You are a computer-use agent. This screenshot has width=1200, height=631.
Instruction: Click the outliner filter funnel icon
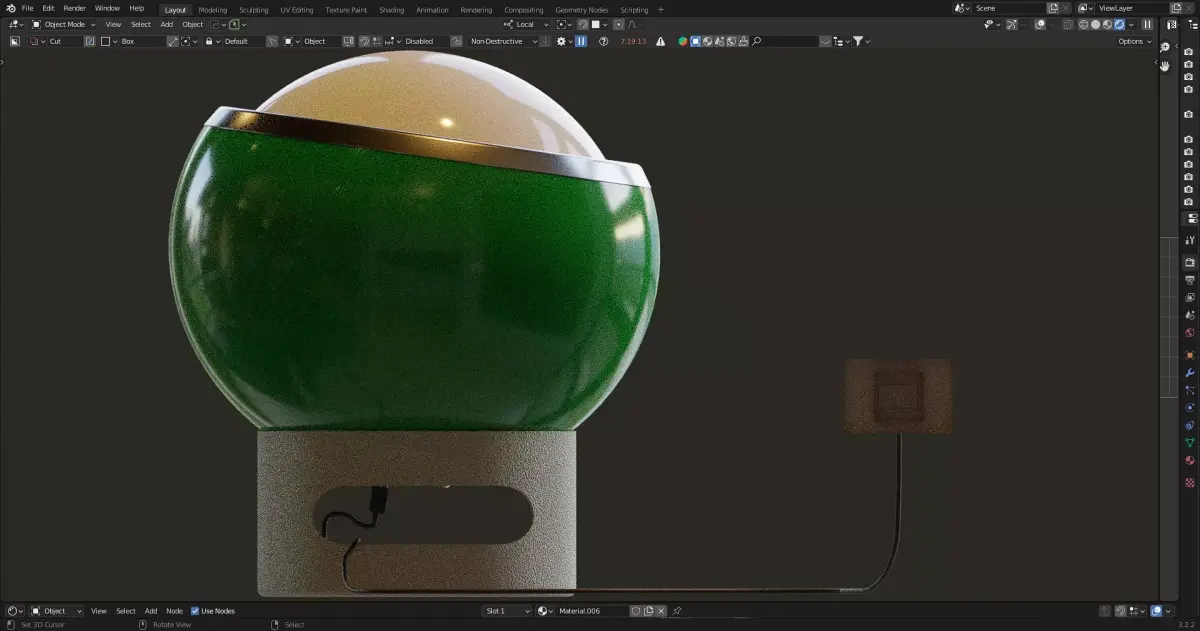coord(858,41)
